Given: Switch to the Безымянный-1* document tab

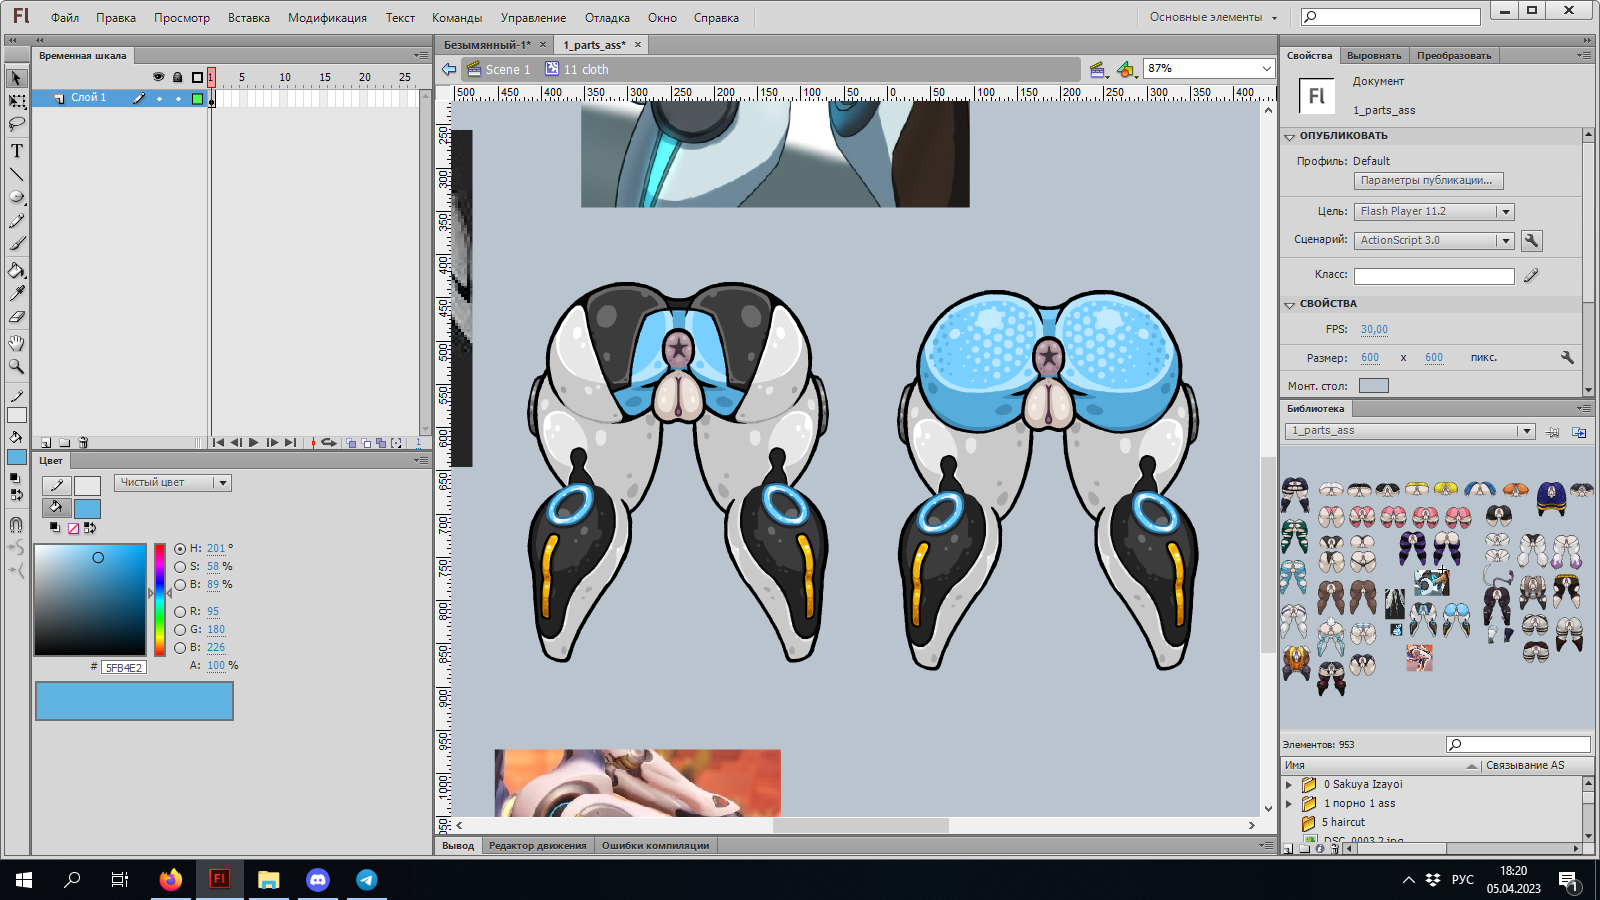Looking at the screenshot, I should pos(487,45).
